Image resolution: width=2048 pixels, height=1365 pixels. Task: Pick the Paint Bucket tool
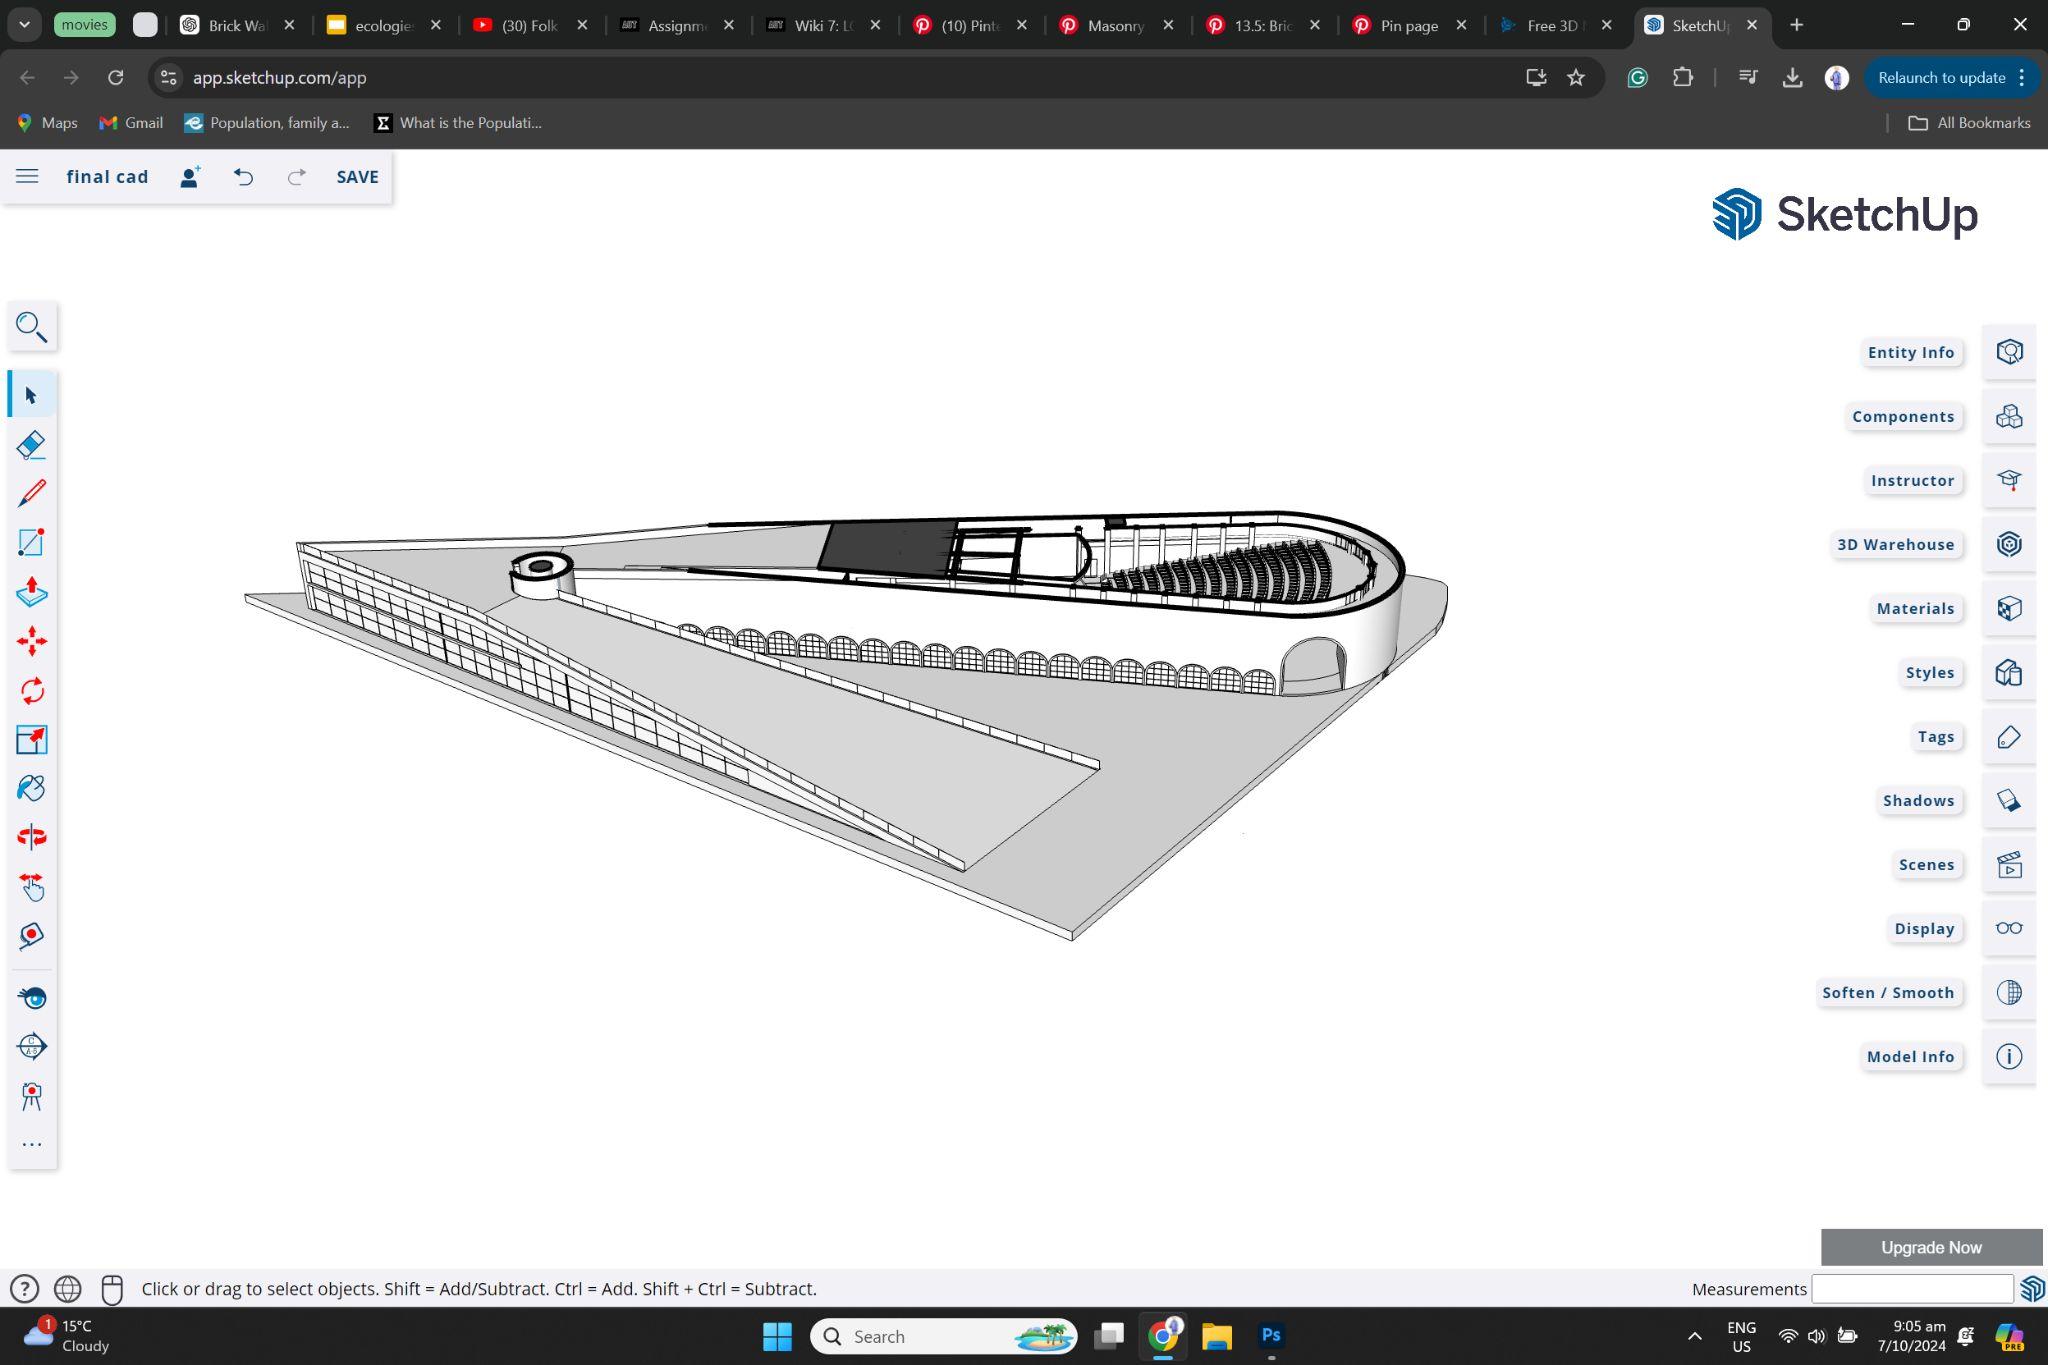[31, 788]
